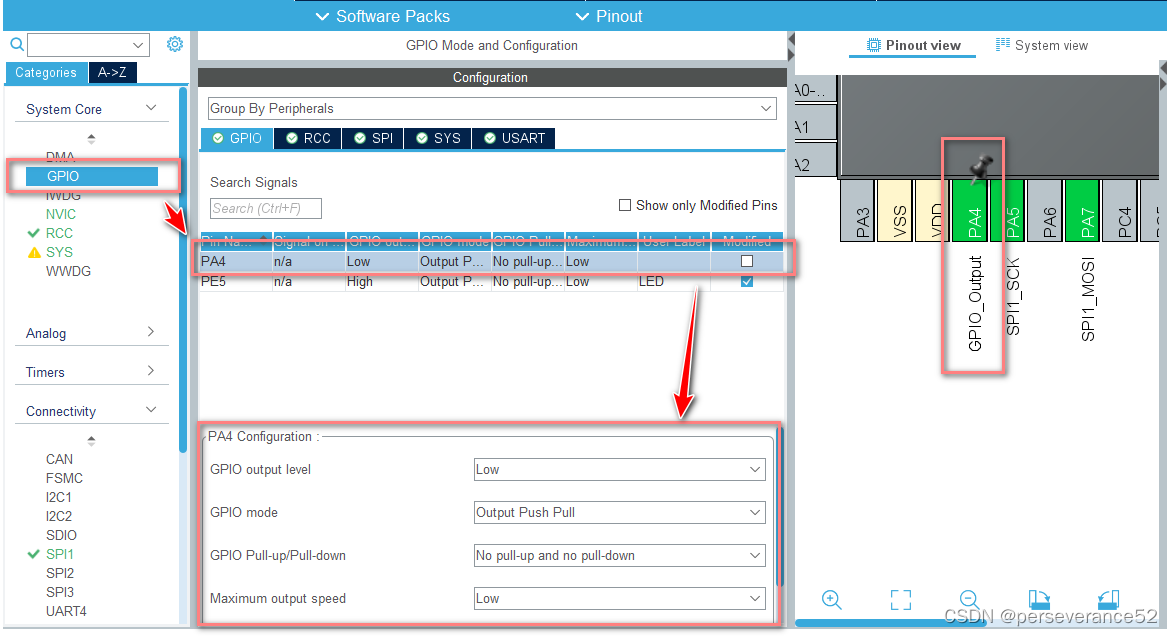Select CAN under Connectivity
The image size is (1172, 636).
(x=59, y=460)
